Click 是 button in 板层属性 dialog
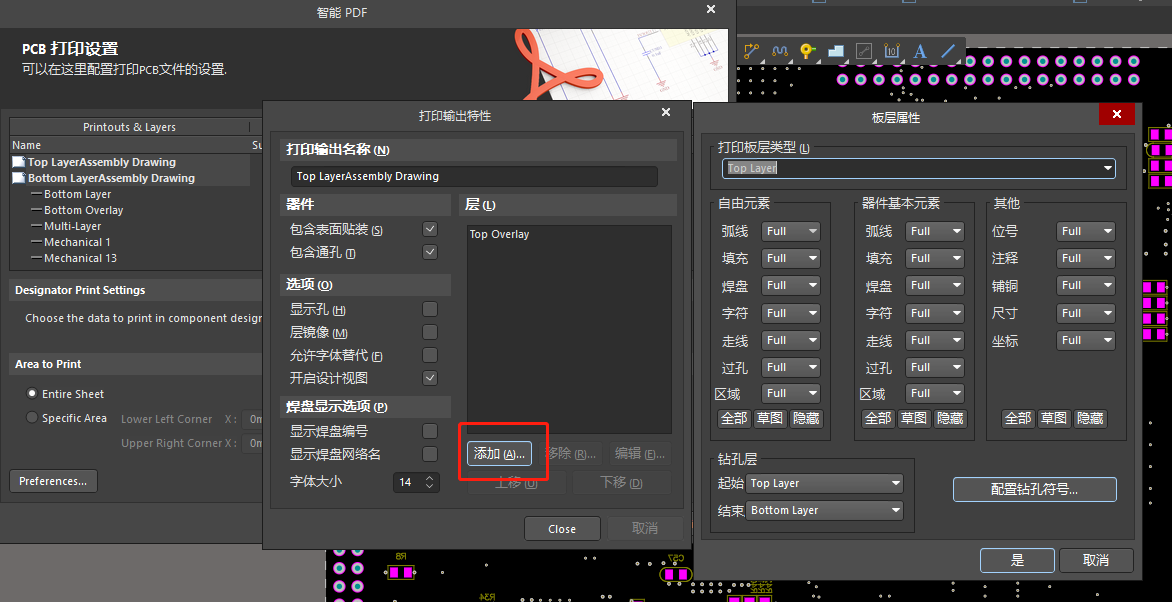The width and height of the screenshot is (1172, 602). (1017, 560)
